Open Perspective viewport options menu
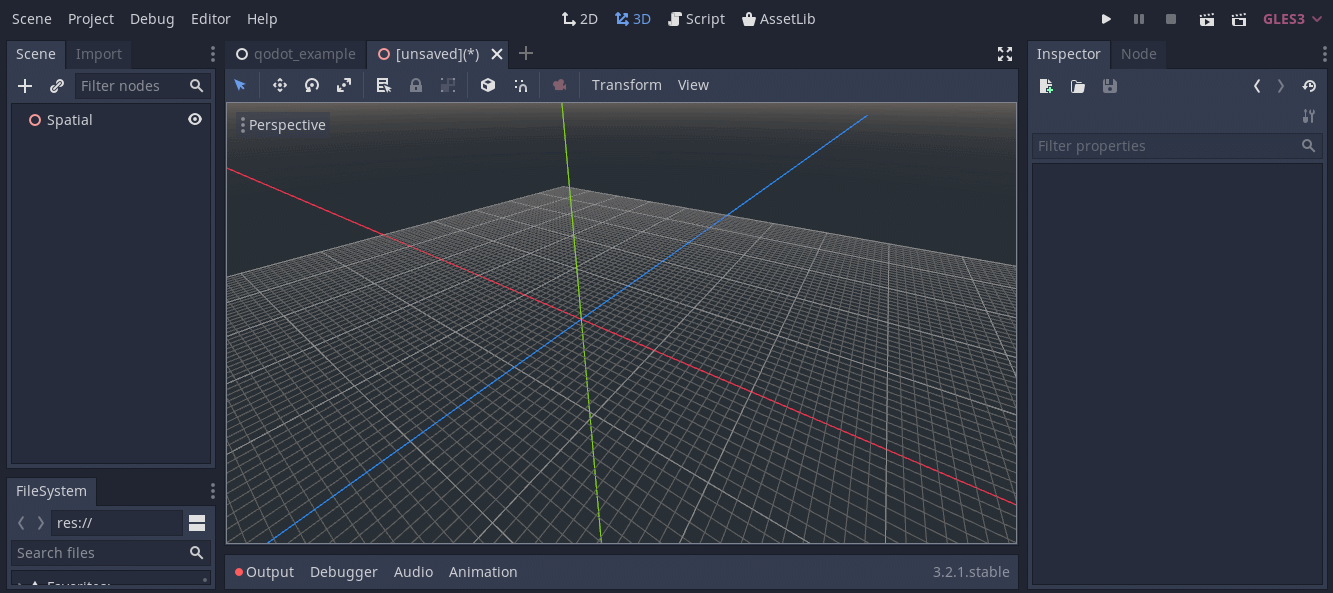 [x=283, y=125]
